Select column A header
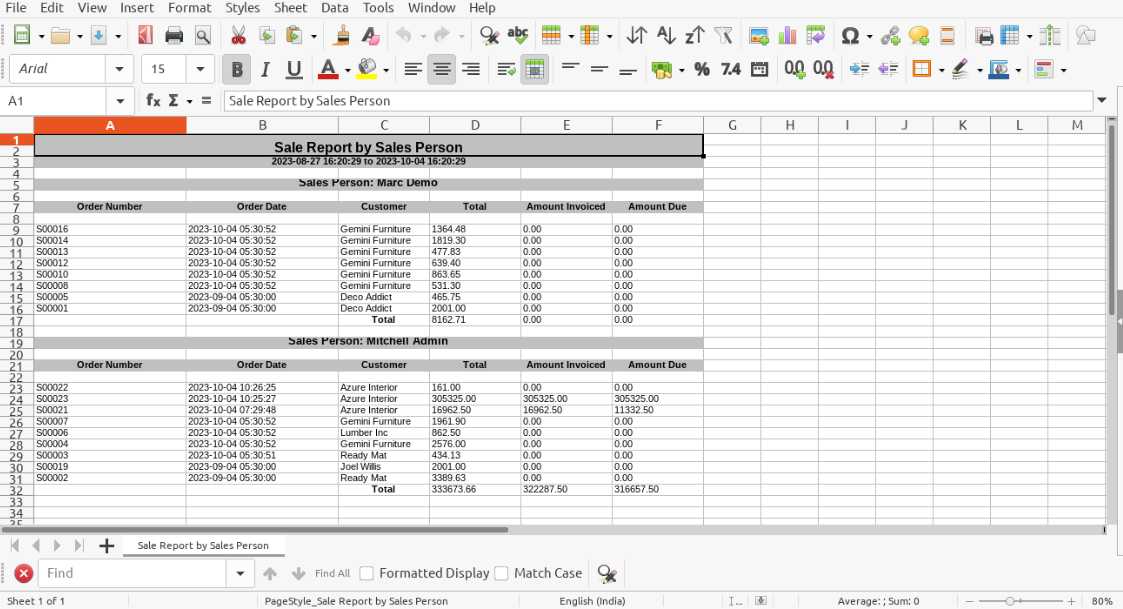 point(110,125)
